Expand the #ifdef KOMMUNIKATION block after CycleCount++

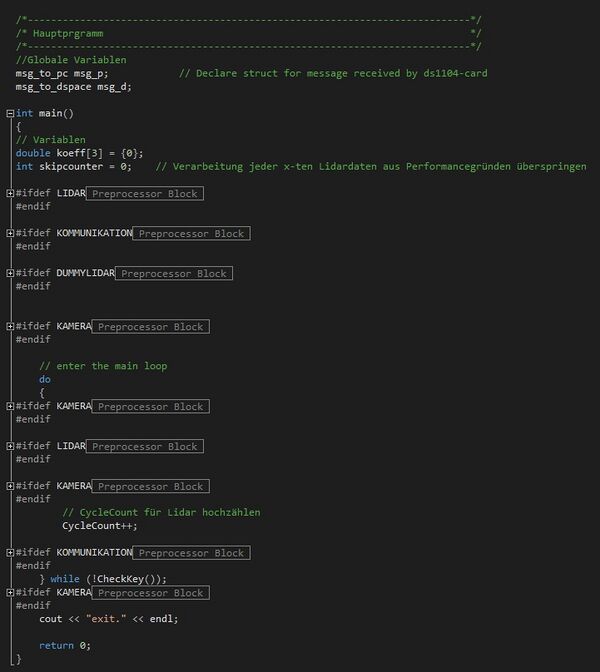(x=9, y=552)
